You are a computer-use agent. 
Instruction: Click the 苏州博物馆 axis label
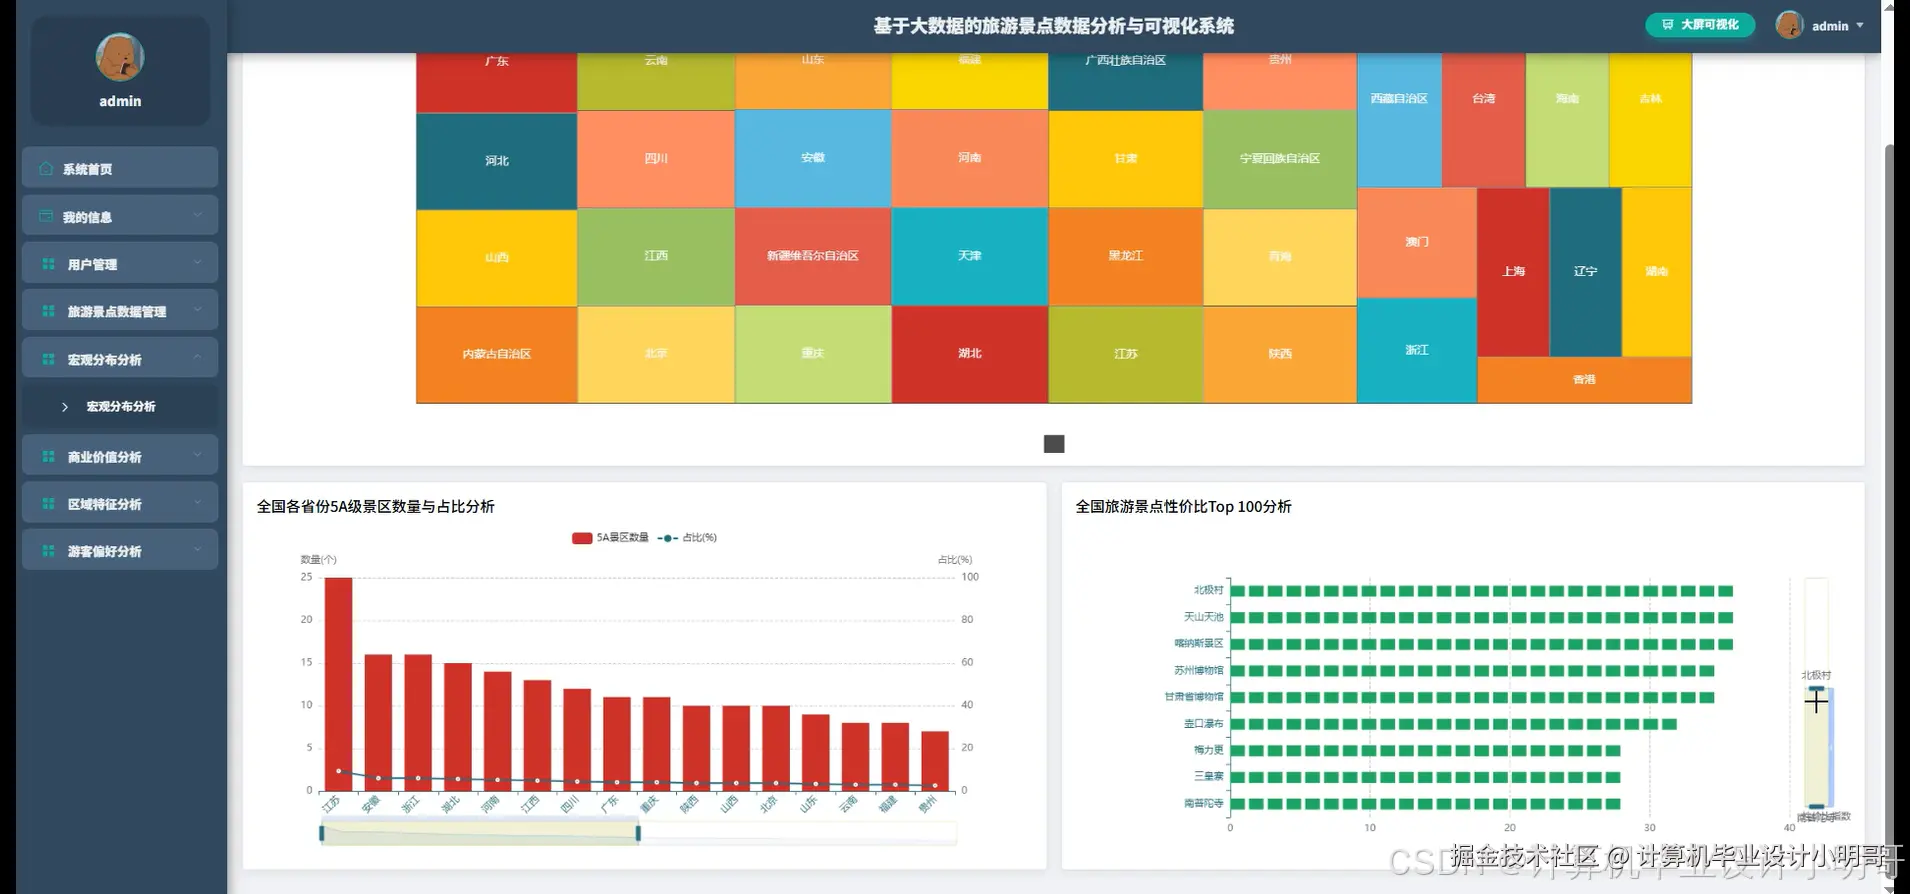pyautogui.click(x=1198, y=670)
